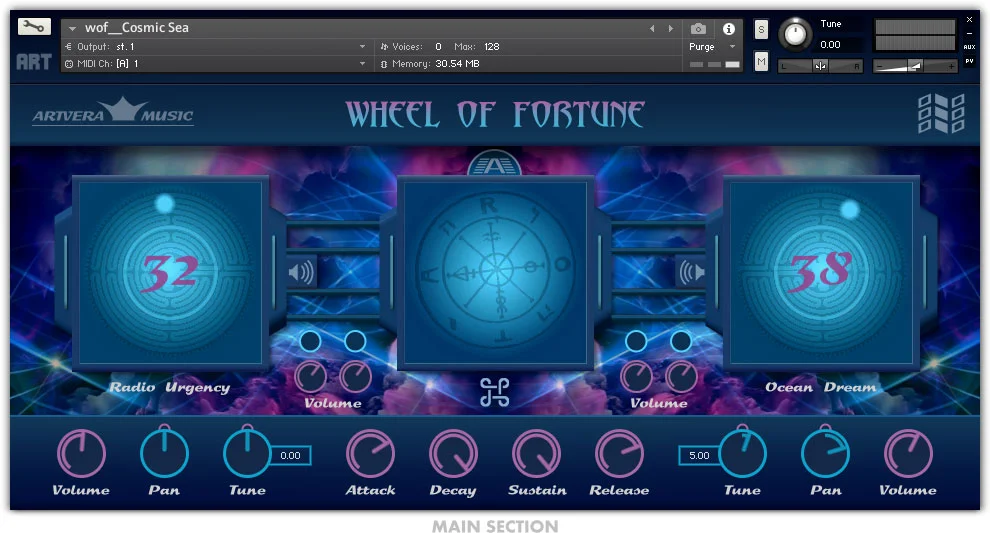Adjust second small knob above left Volume label
The image size is (990, 533).
355,377
